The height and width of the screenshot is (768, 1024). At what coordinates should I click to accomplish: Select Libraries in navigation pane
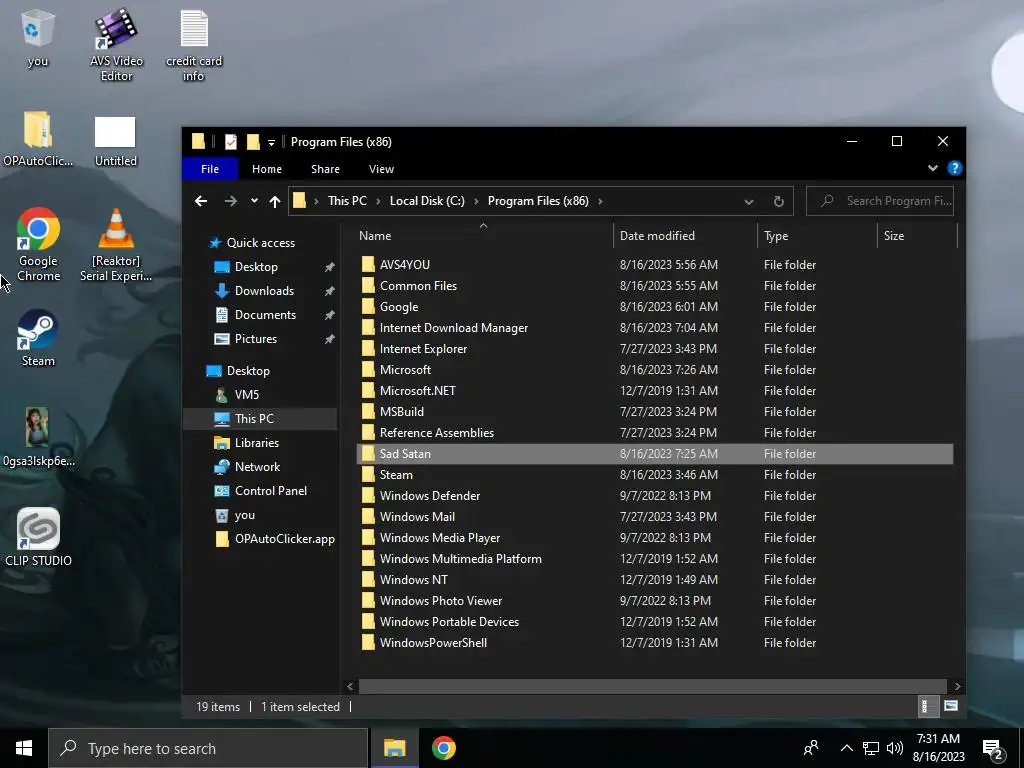247,443
